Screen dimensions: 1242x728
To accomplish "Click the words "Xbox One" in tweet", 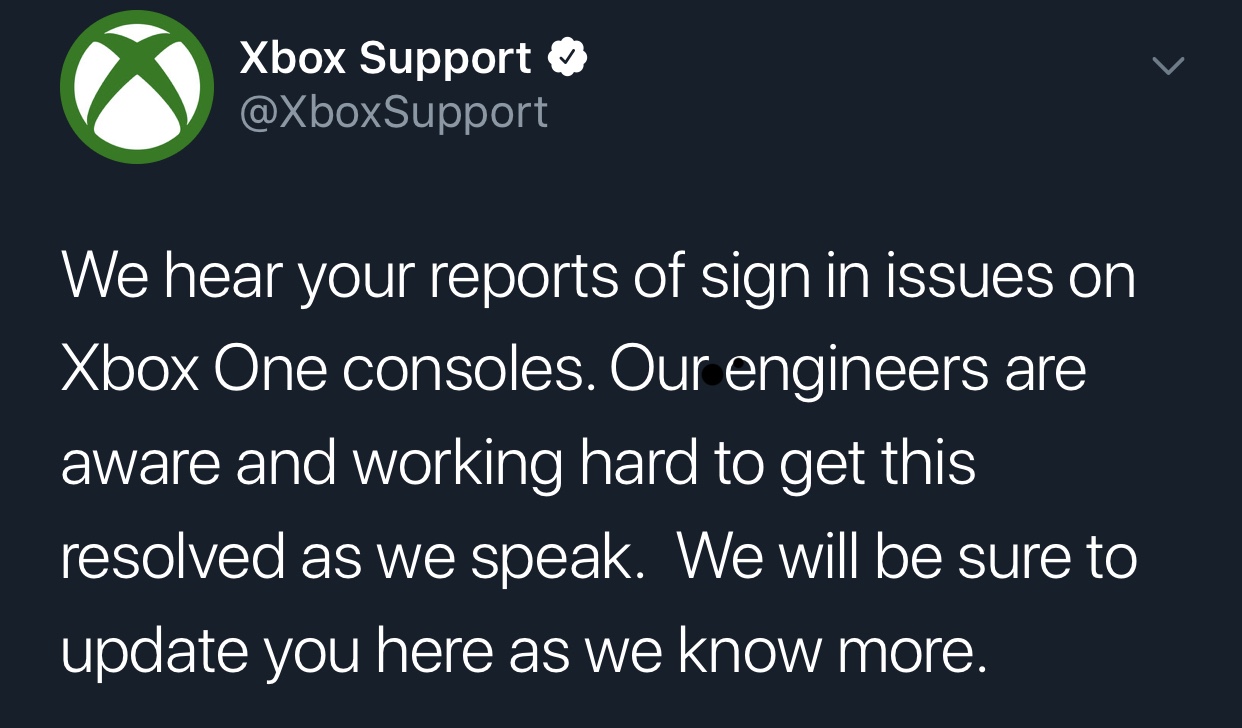I will [194, 370].
